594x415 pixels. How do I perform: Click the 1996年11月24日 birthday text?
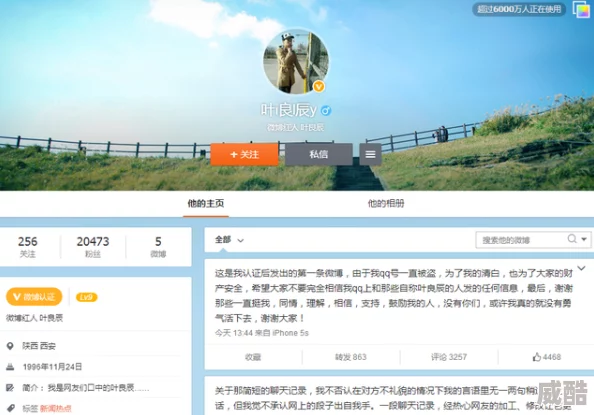[x=52, y=366]
